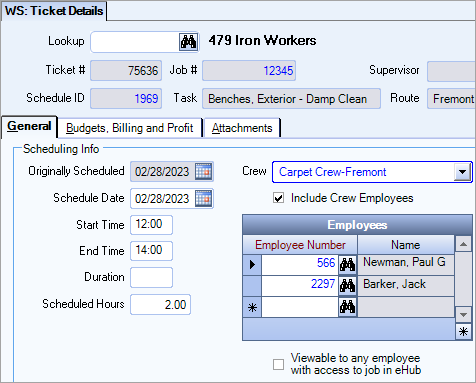Click the Scheduled Hours field showing 2.00

click(x=160, y=304)
